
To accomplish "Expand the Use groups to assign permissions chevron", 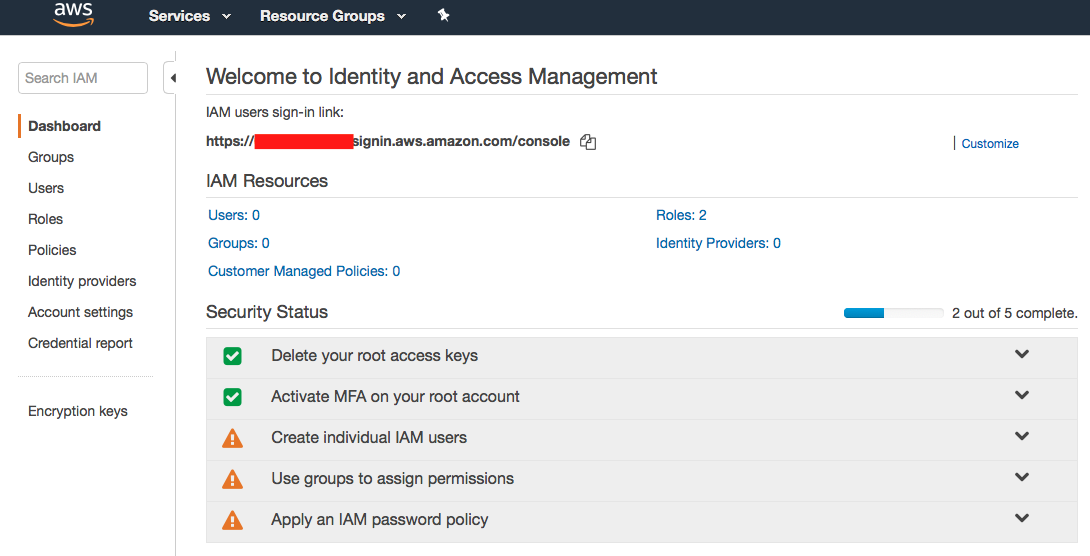I will (x=1021, y=477).
